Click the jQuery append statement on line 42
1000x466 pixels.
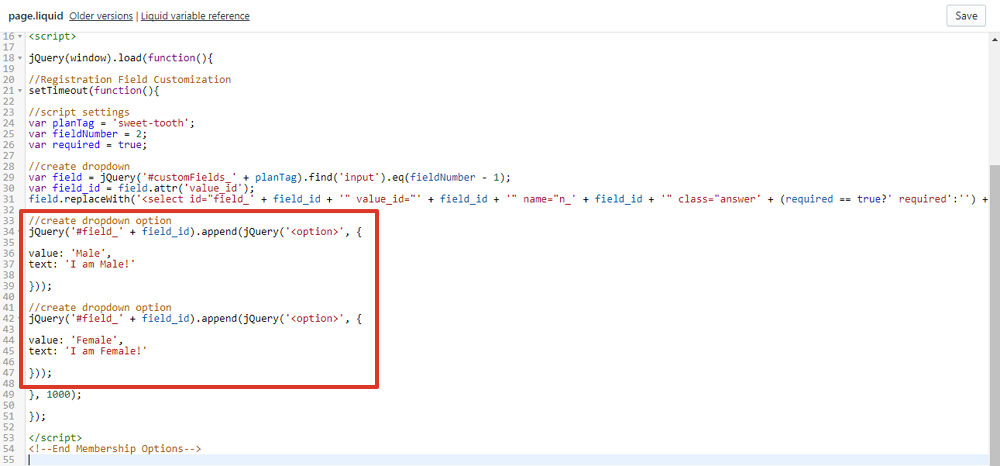tap(195, 318)
